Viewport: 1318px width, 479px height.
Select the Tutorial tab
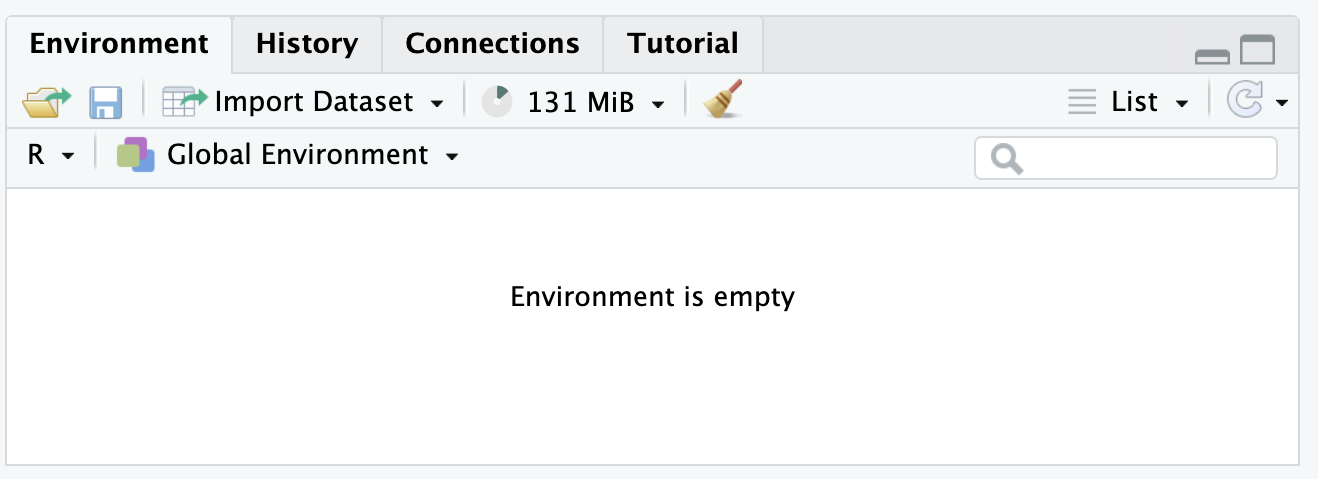tap(683, 44)
